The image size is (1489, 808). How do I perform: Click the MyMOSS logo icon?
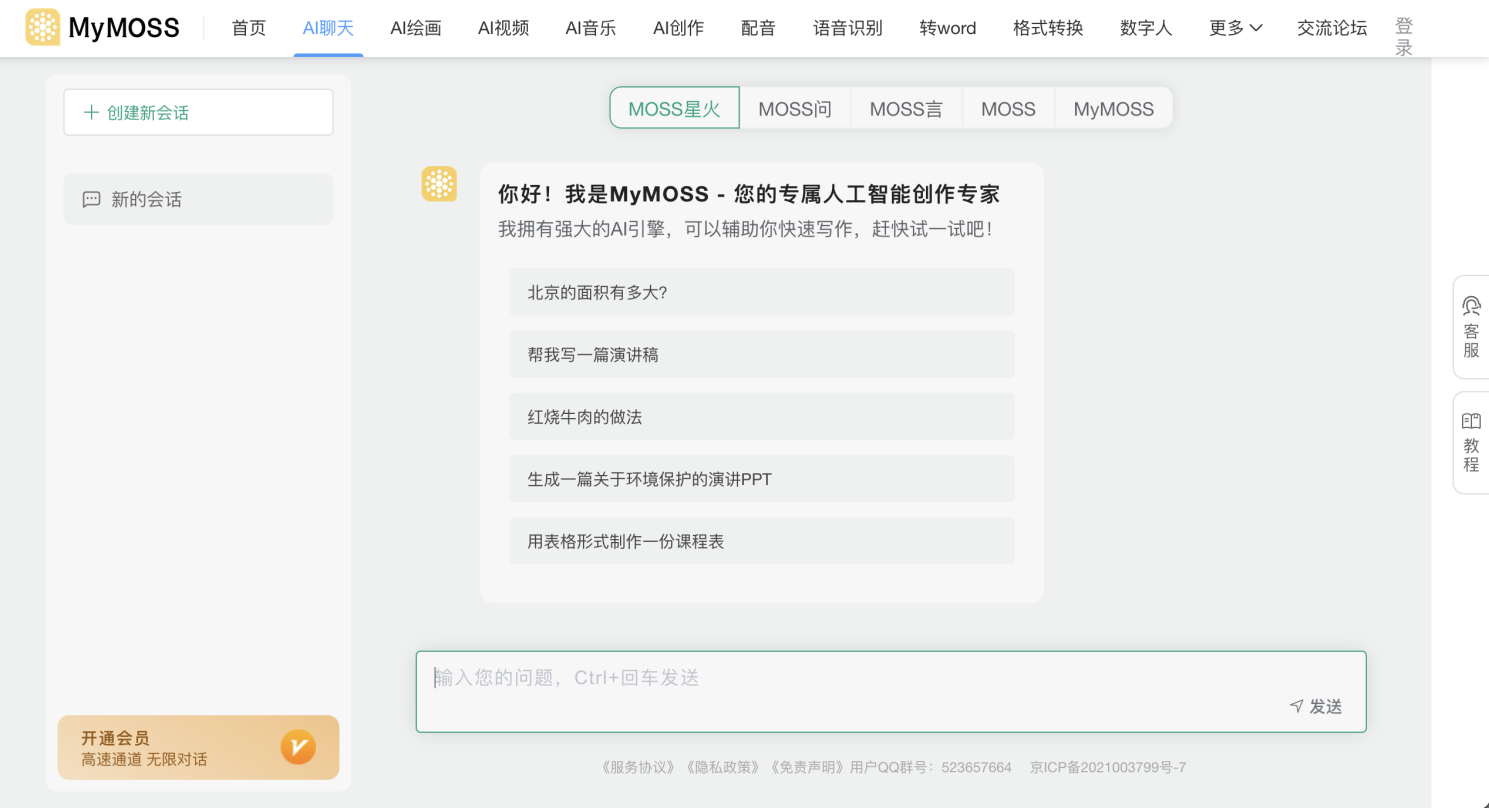coord(43,27)
